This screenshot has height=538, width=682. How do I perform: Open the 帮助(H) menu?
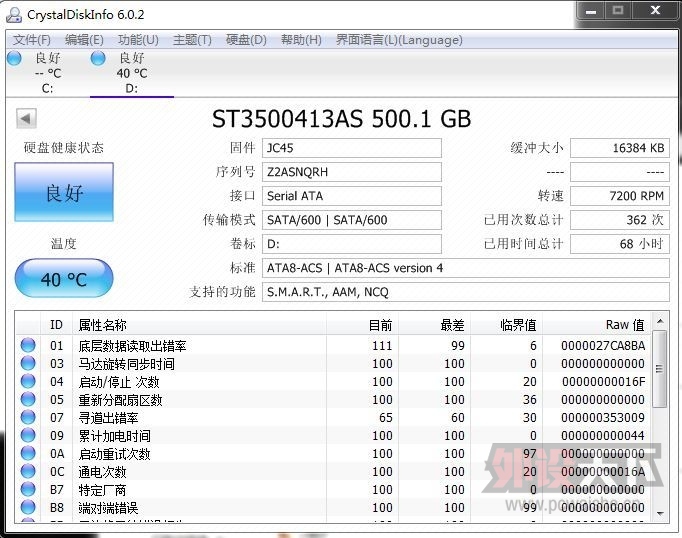click(x=301, y=40)
